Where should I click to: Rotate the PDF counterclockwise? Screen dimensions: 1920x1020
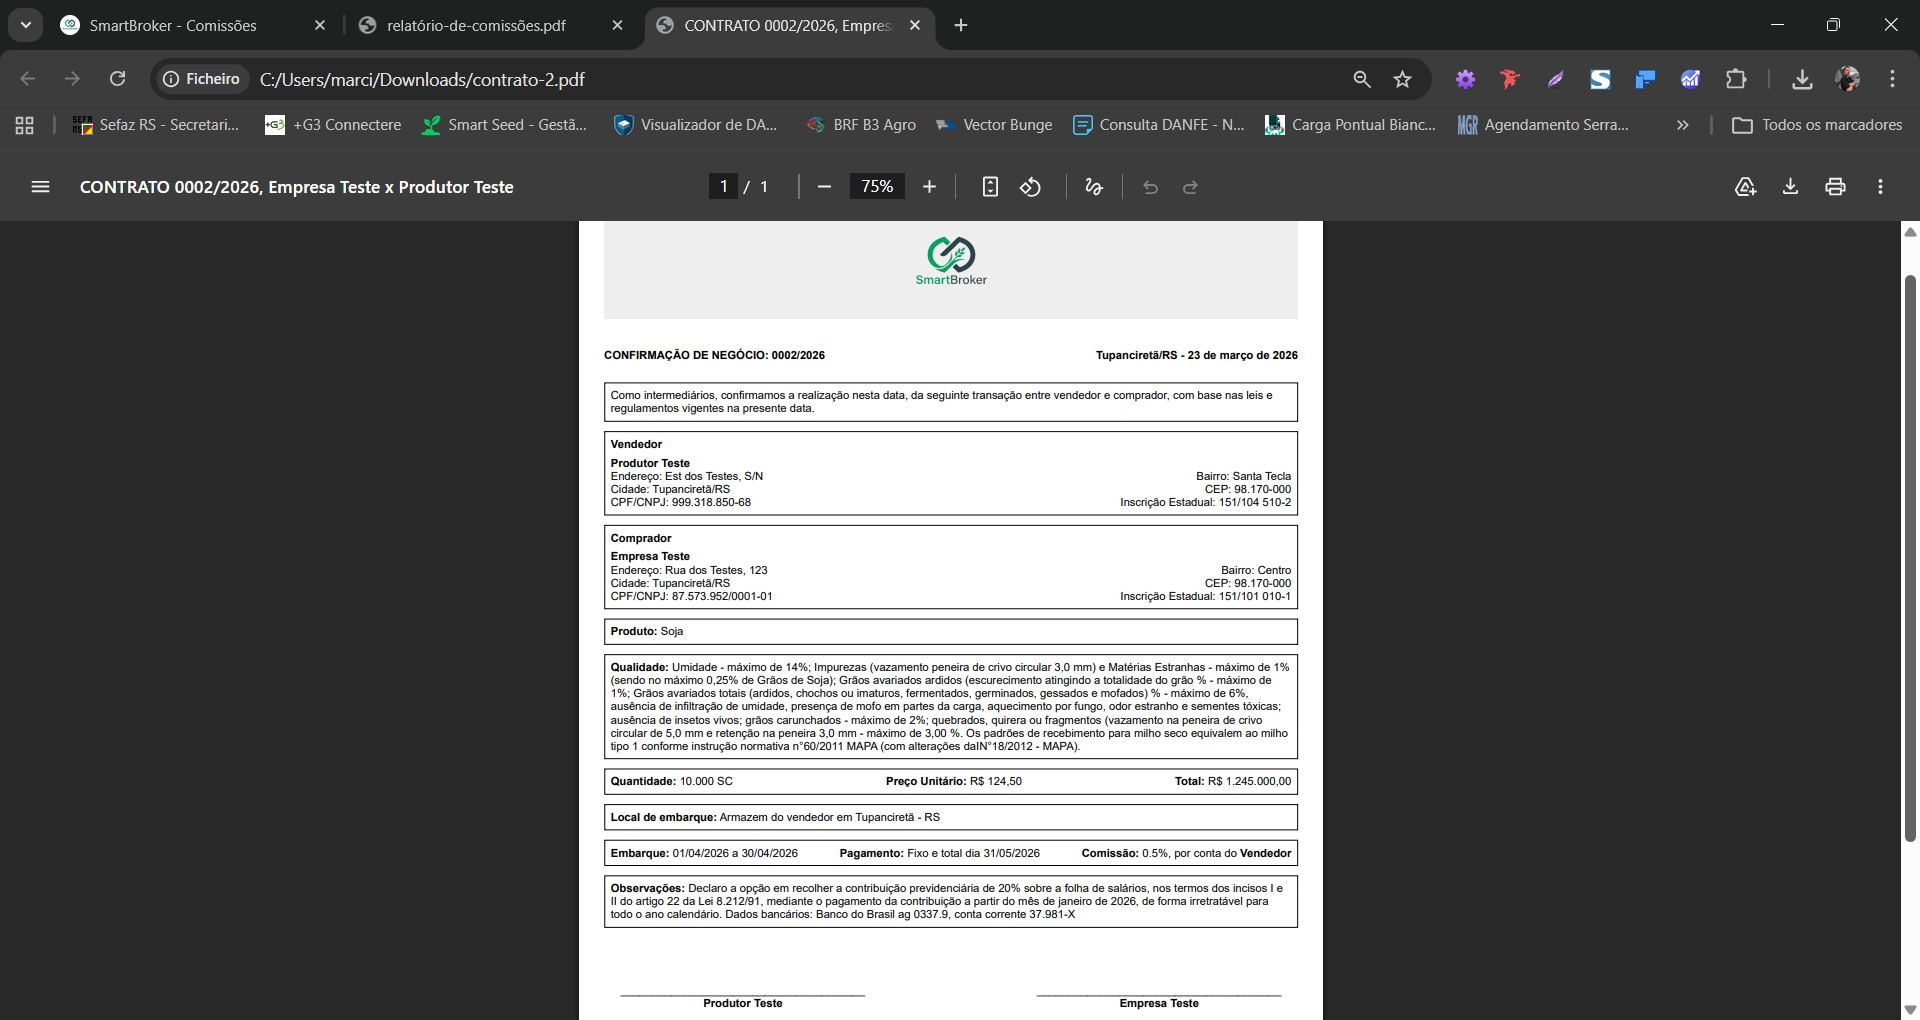pos(1031,187)
